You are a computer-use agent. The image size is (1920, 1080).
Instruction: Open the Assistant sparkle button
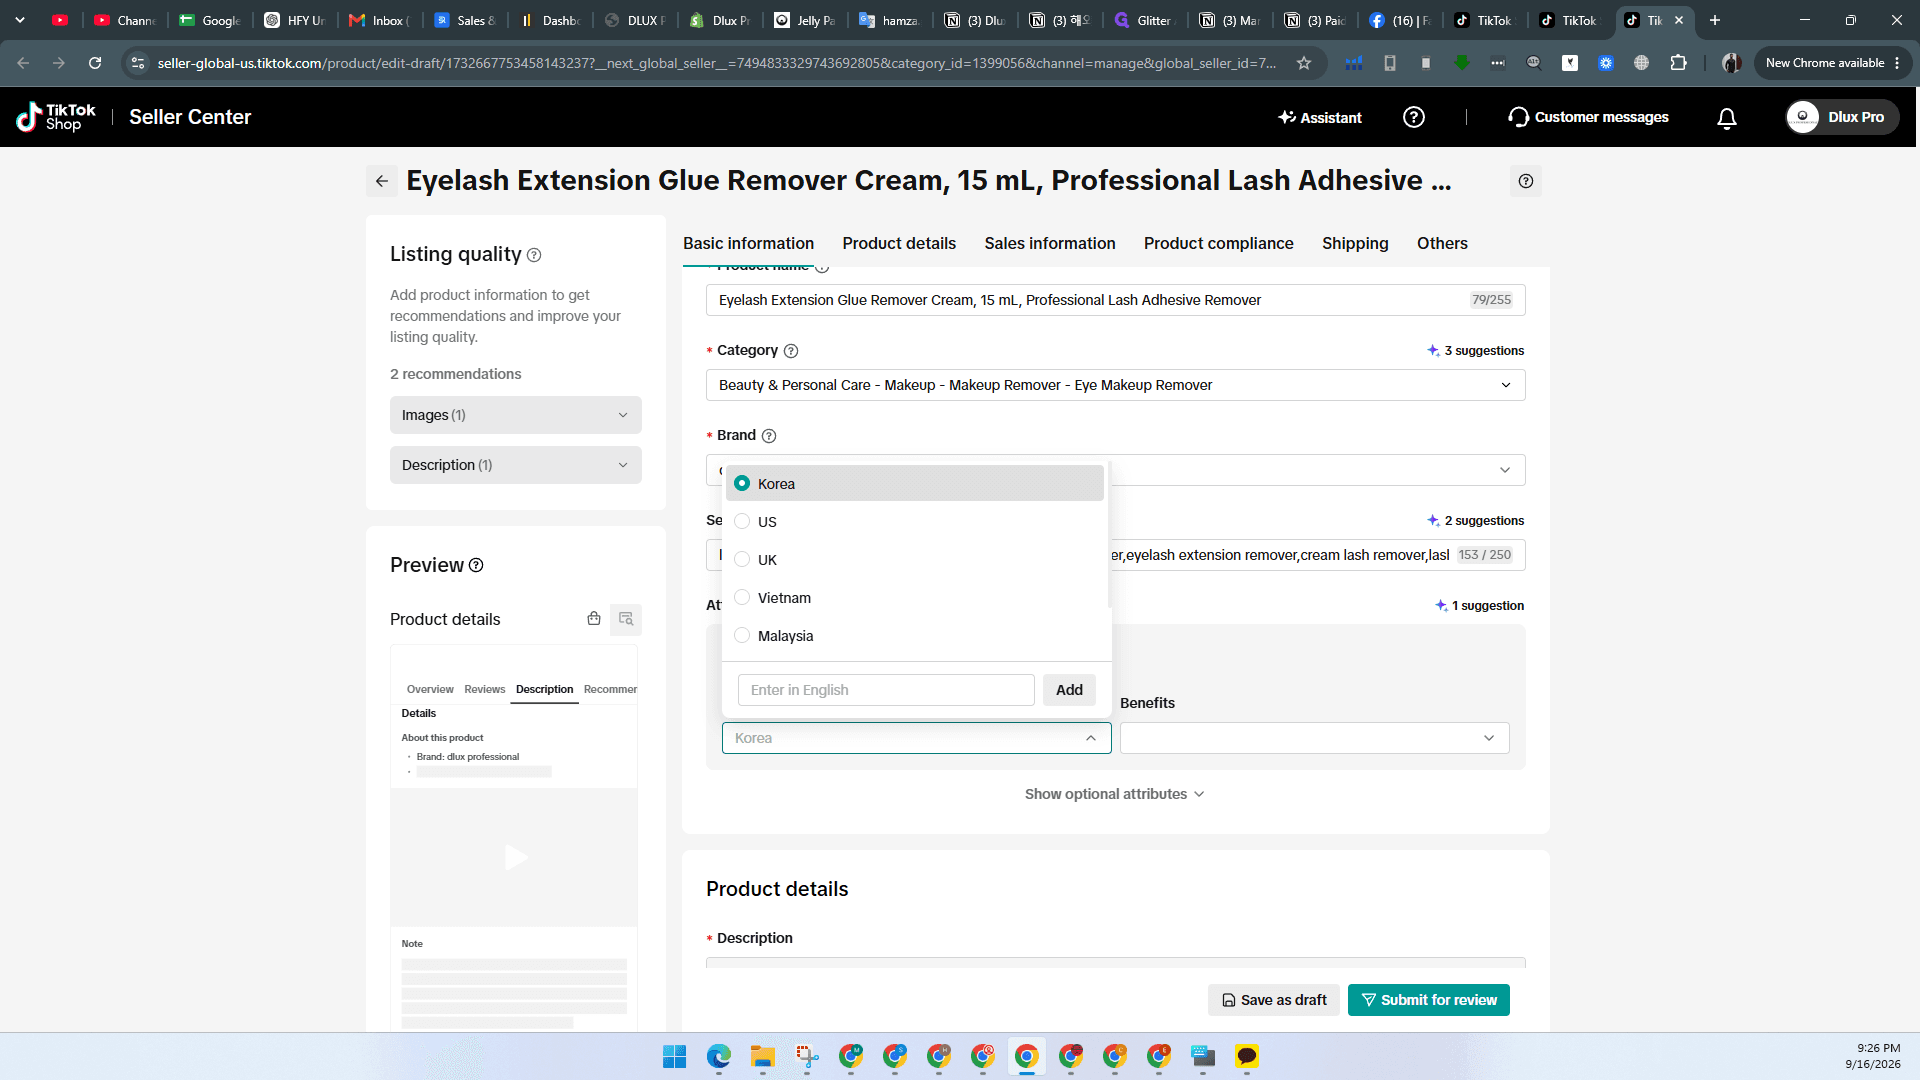(1320, 118)
